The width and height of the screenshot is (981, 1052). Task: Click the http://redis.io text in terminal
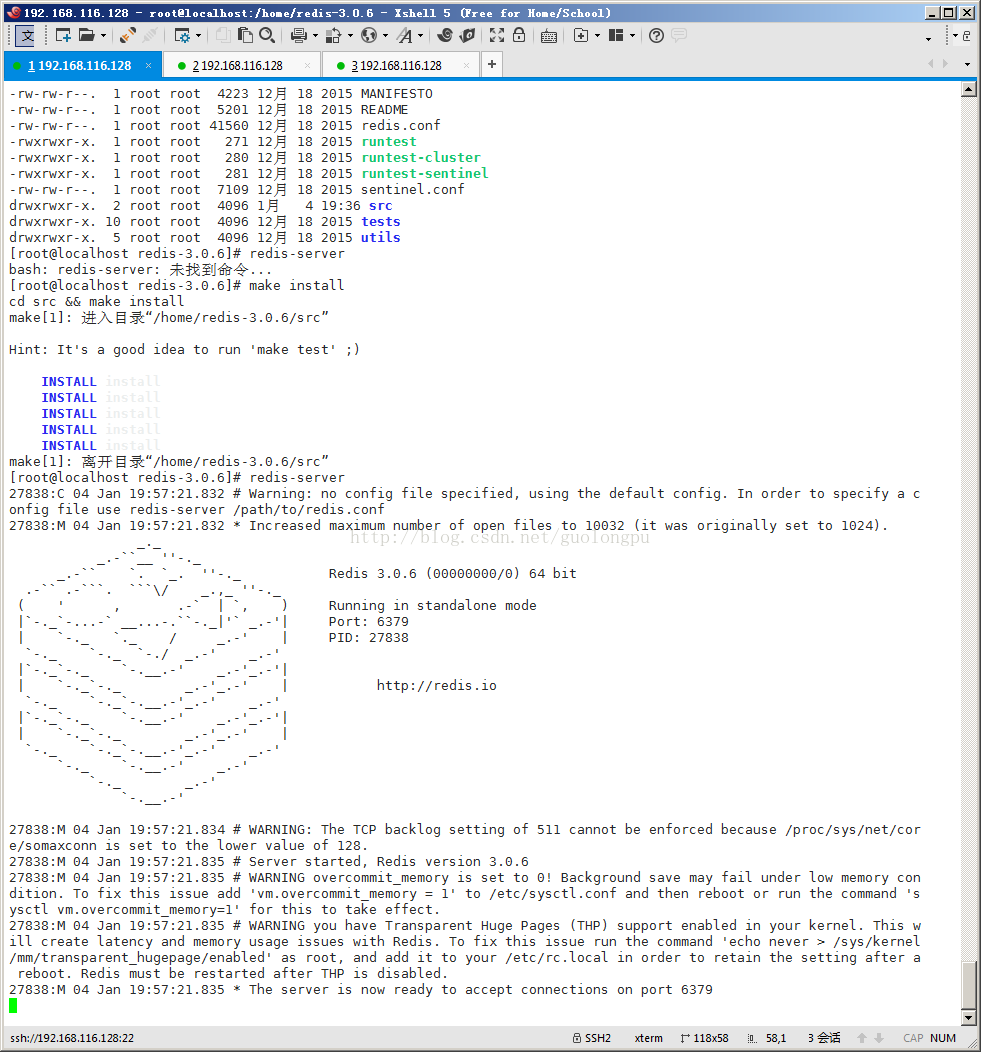coord(436,685)
